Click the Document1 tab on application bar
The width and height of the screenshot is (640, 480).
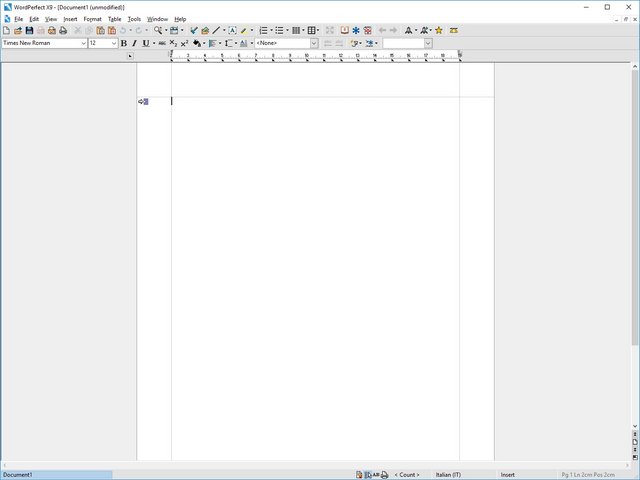point(56,475)
